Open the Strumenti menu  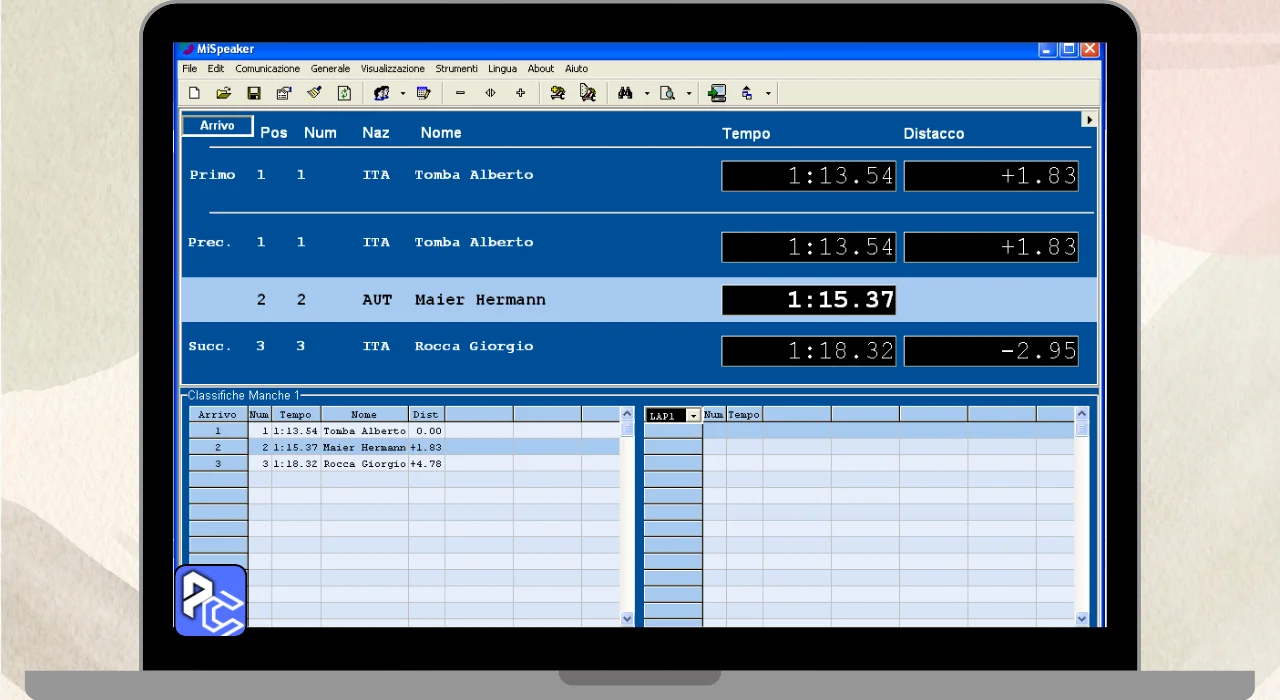click(x=456, y=69)
